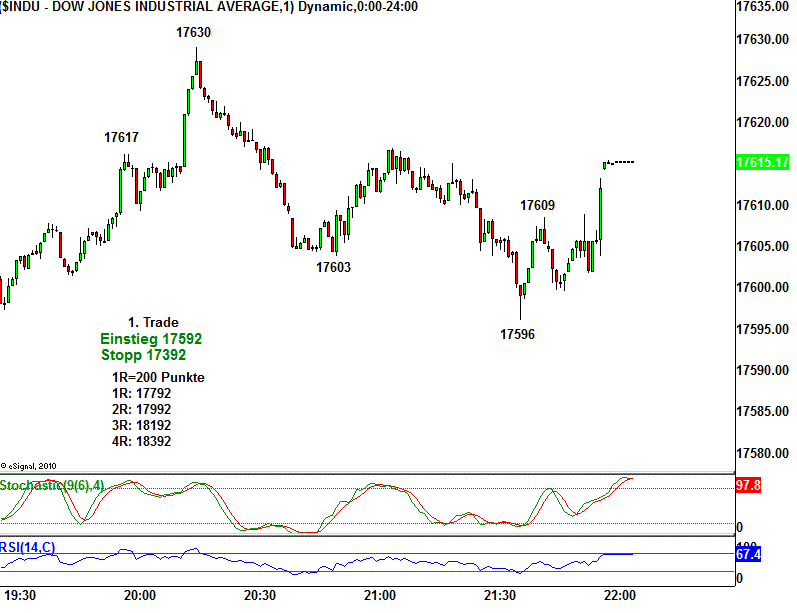Click the 1R=200 Punkte note

pyautogui.click(x=158, y=377)
